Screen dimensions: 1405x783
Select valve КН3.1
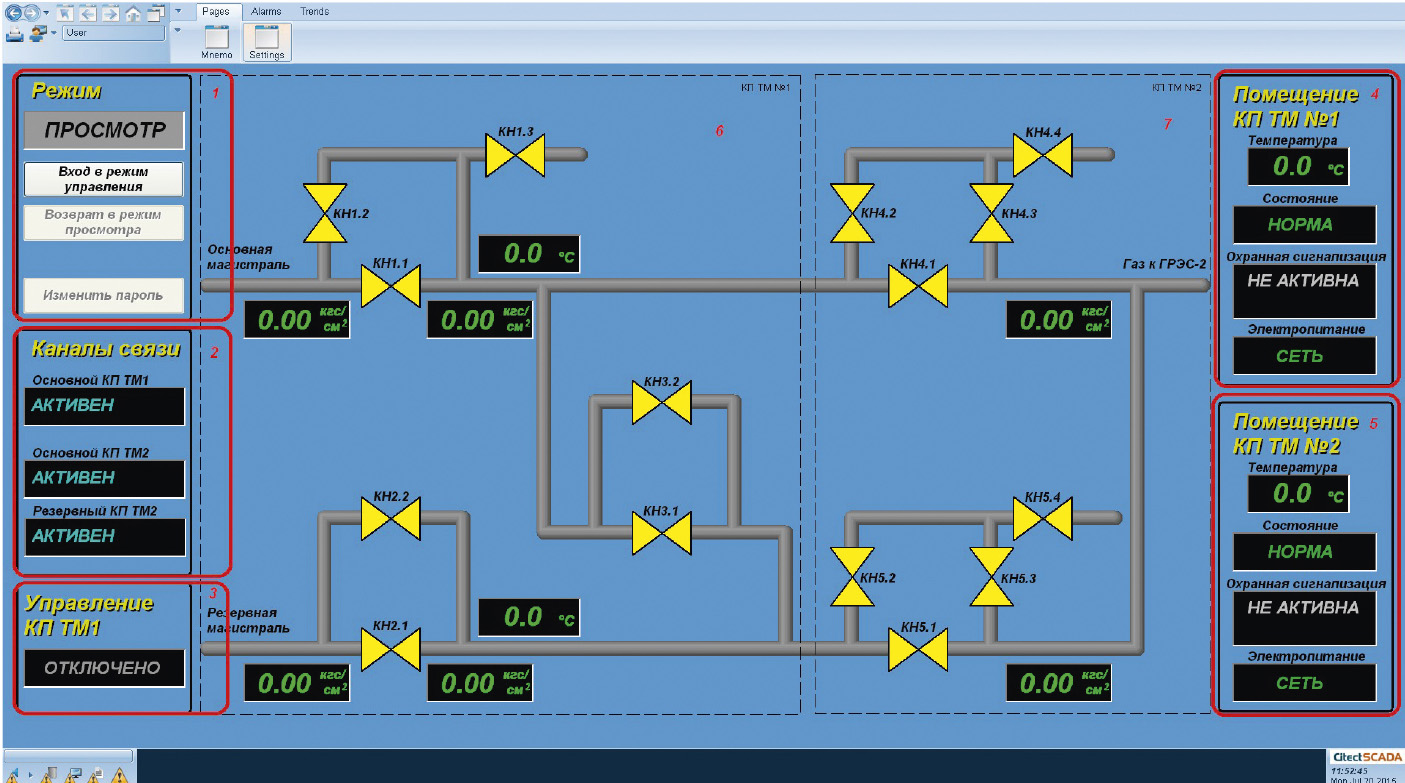[x=662, y=531]
